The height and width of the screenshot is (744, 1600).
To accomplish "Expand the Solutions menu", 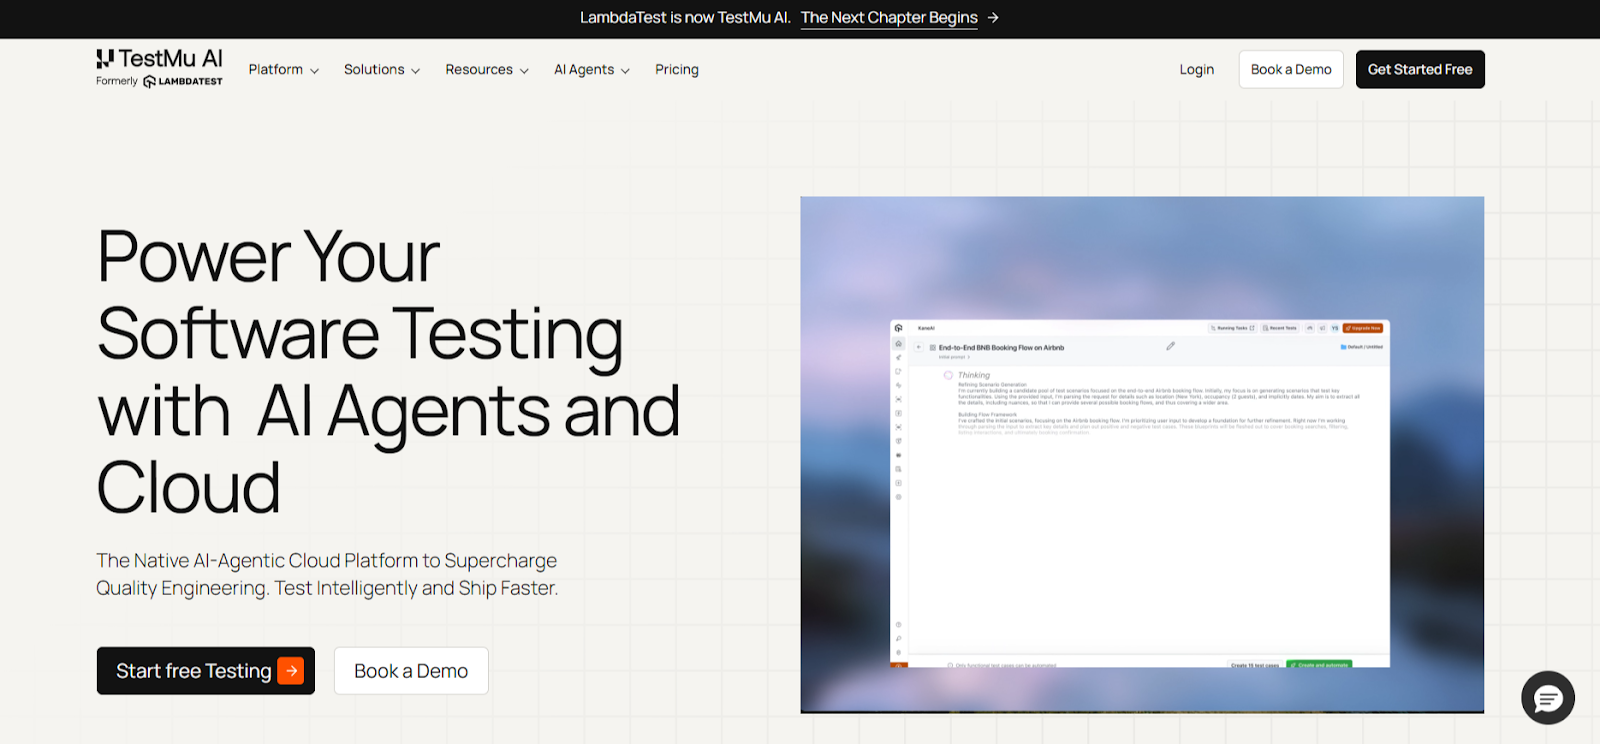I will (x=382, y=70).
